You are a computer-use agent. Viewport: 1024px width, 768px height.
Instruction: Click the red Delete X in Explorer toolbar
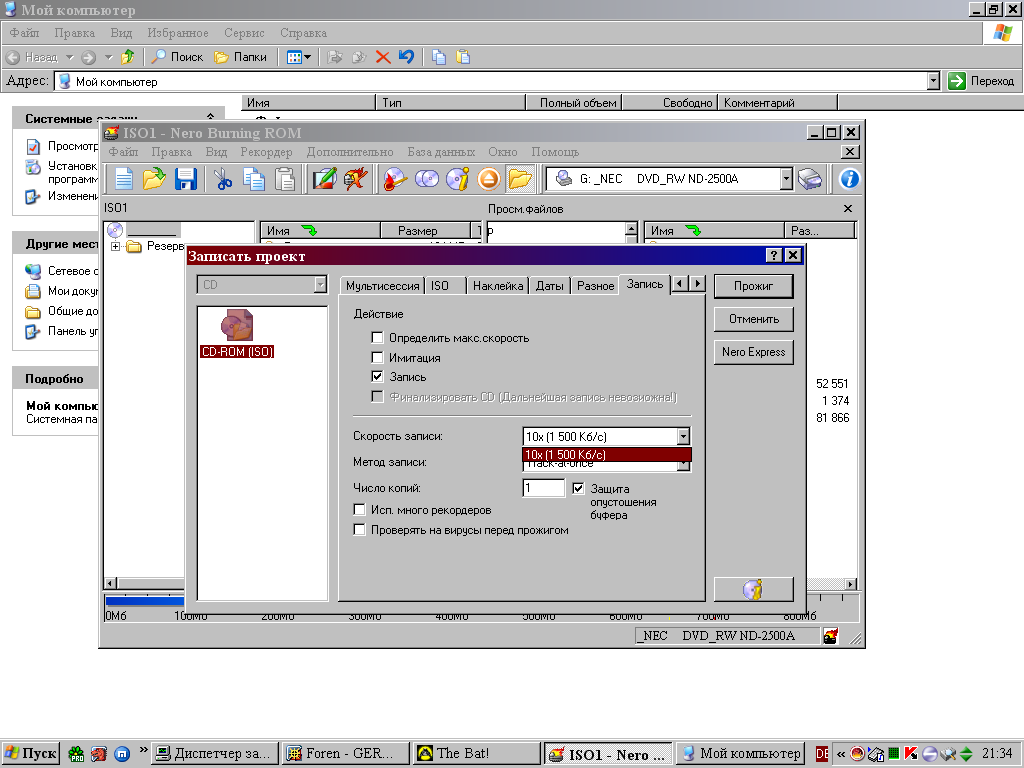click(x=383, y=57)
